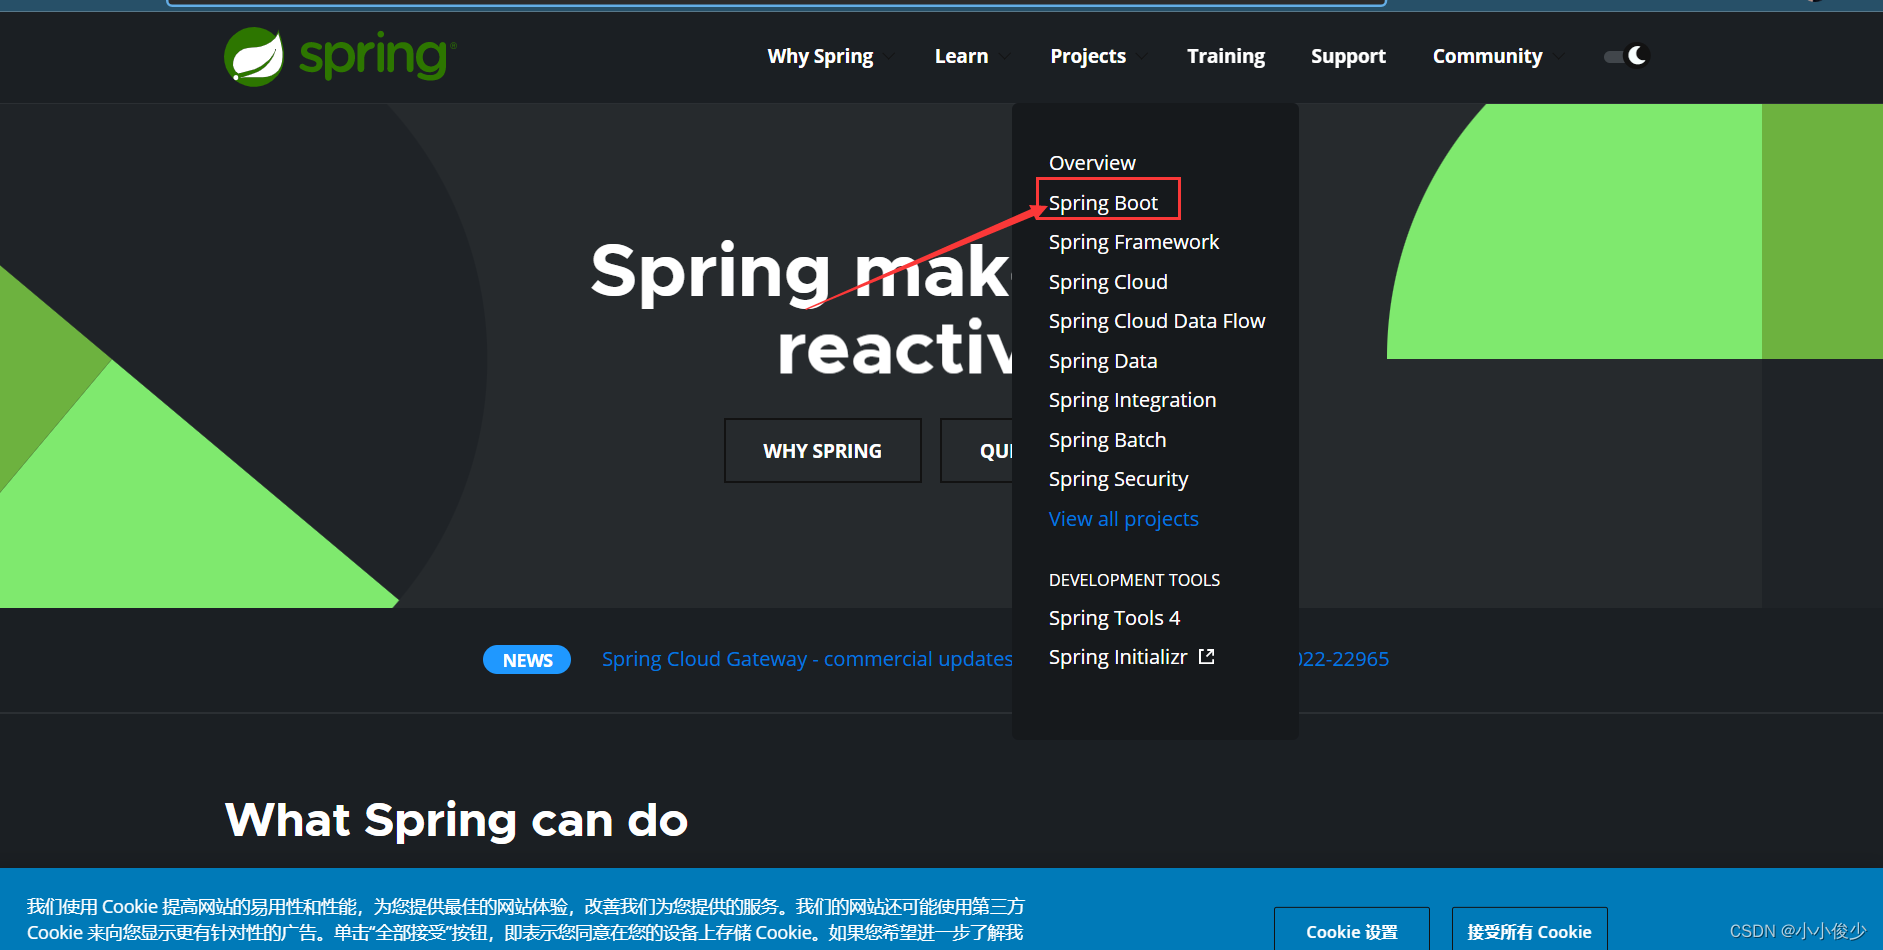1883x950 pixels.
Task: Open the Community menu
Action: coord(1487,56)
